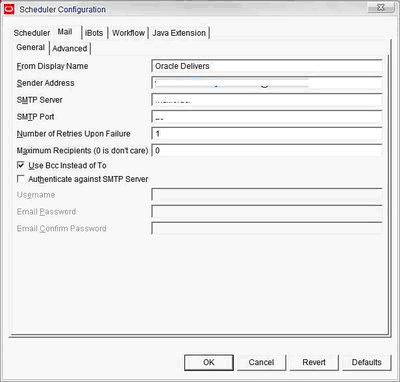Viewport: 400px width, 382px height.
Task: Click the Sender Address label
Action: 45,83
